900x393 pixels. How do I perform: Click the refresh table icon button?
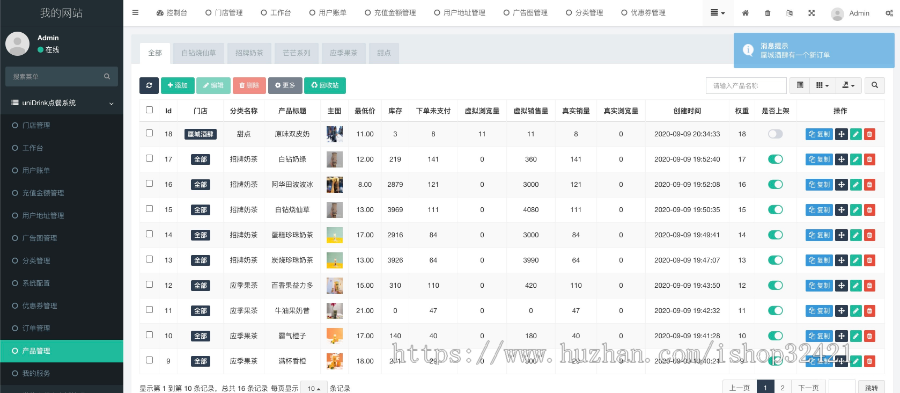click(149, 85)
